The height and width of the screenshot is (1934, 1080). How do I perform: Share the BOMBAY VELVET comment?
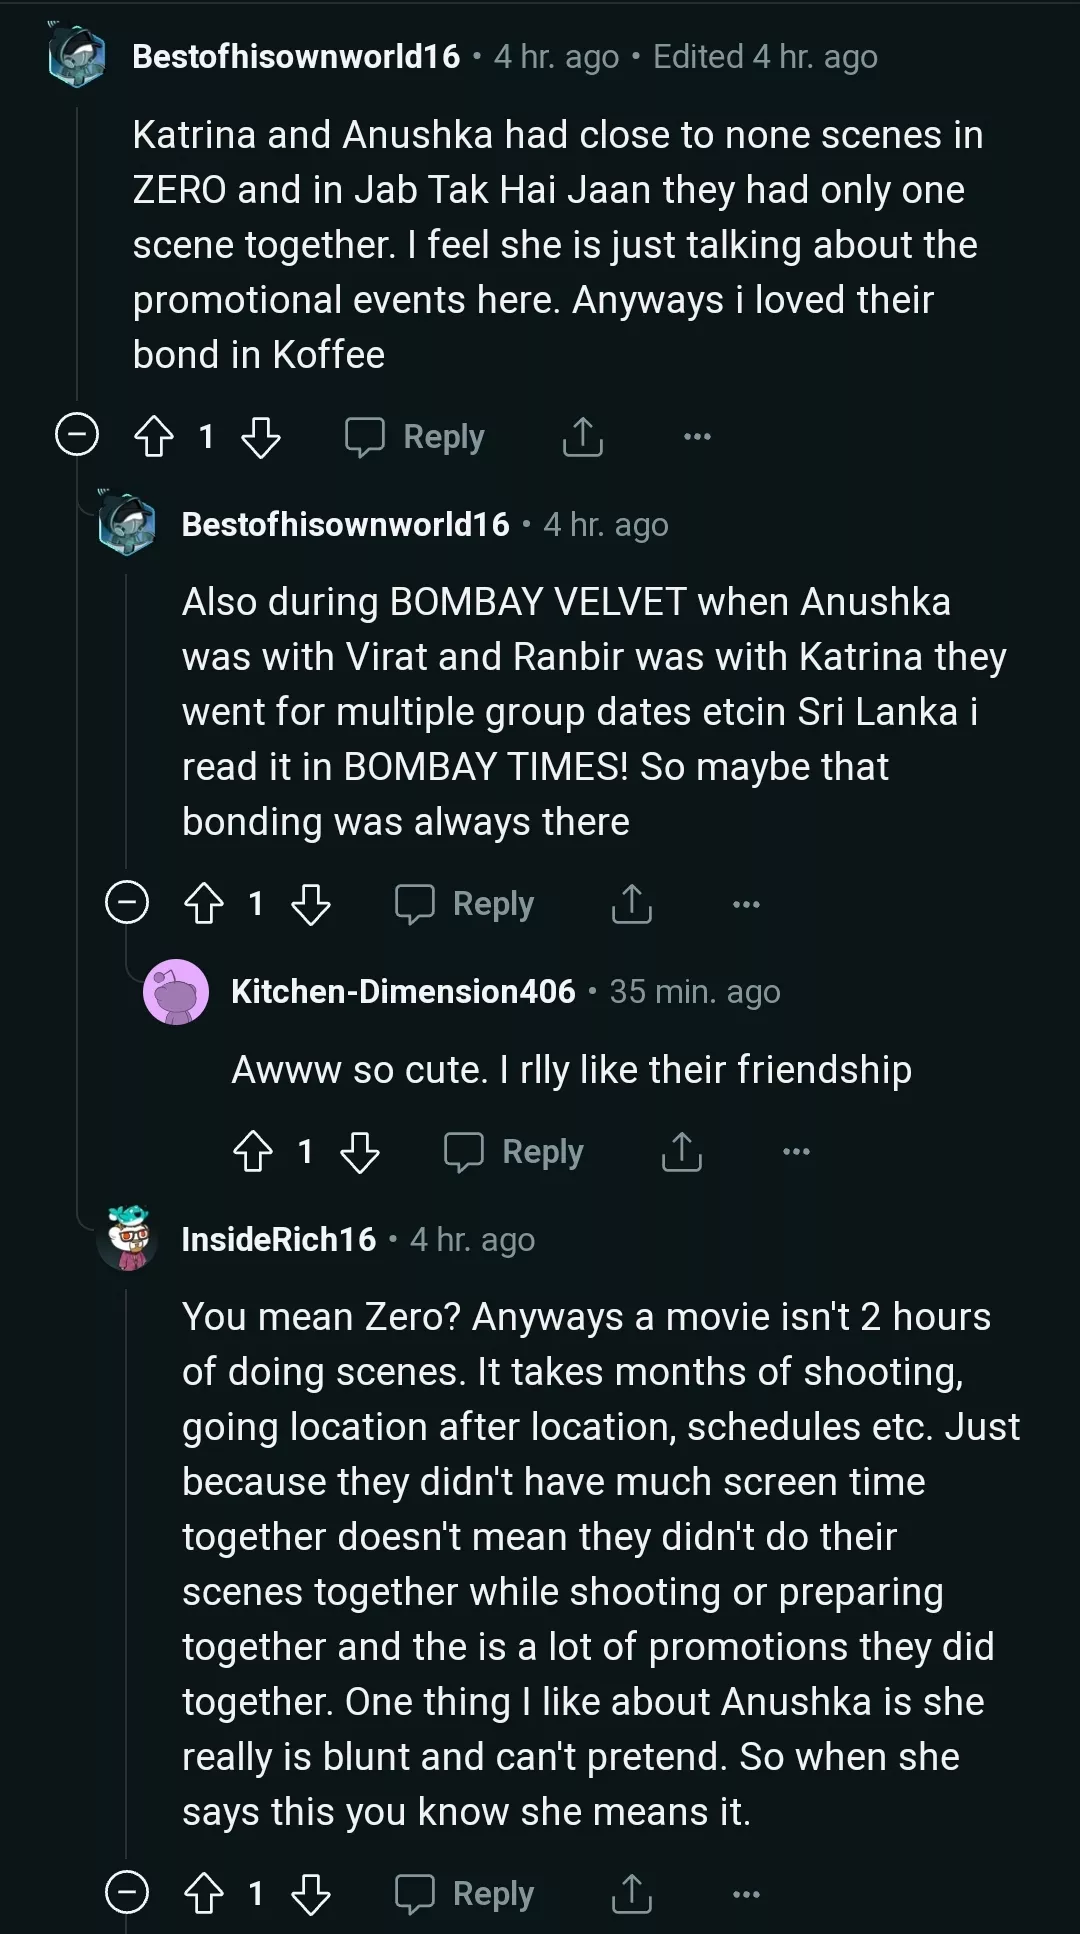tap(631, 904)
